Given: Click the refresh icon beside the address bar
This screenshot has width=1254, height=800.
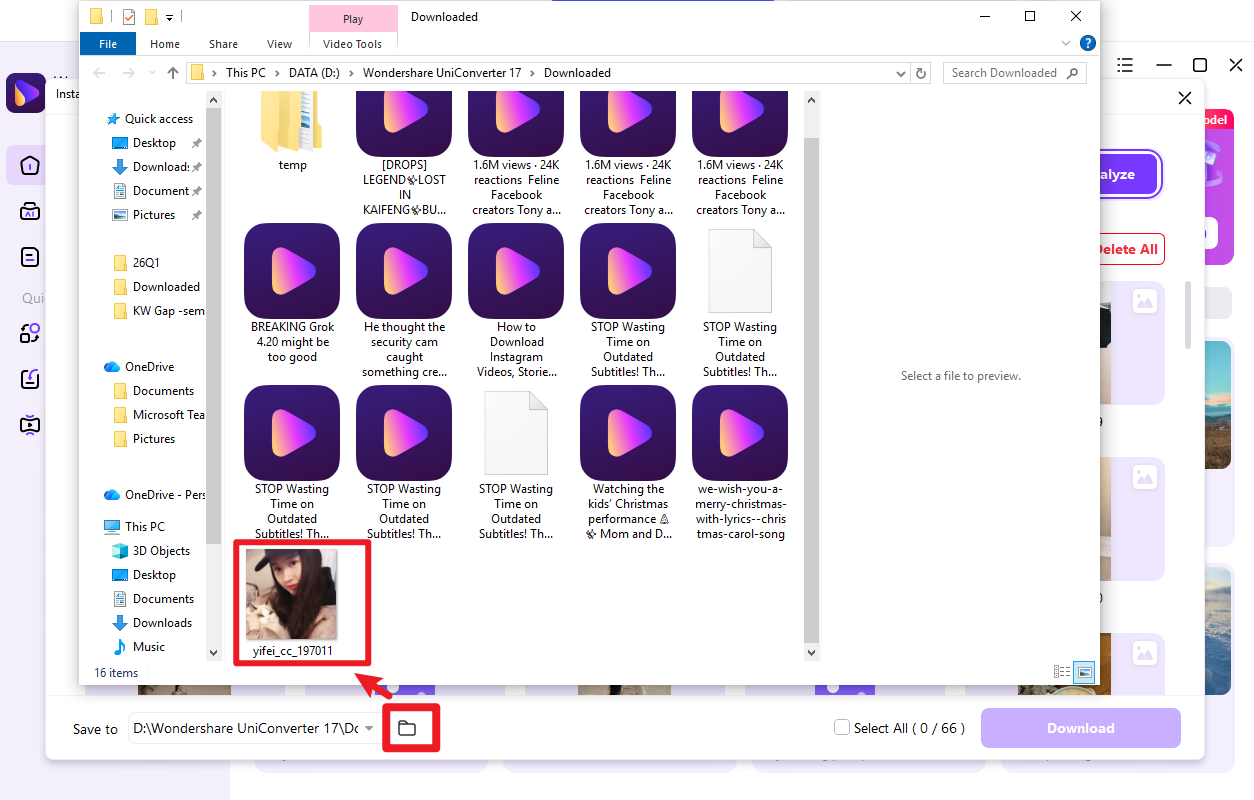Looking at the screenshot, I should click(x=921, y=72).
